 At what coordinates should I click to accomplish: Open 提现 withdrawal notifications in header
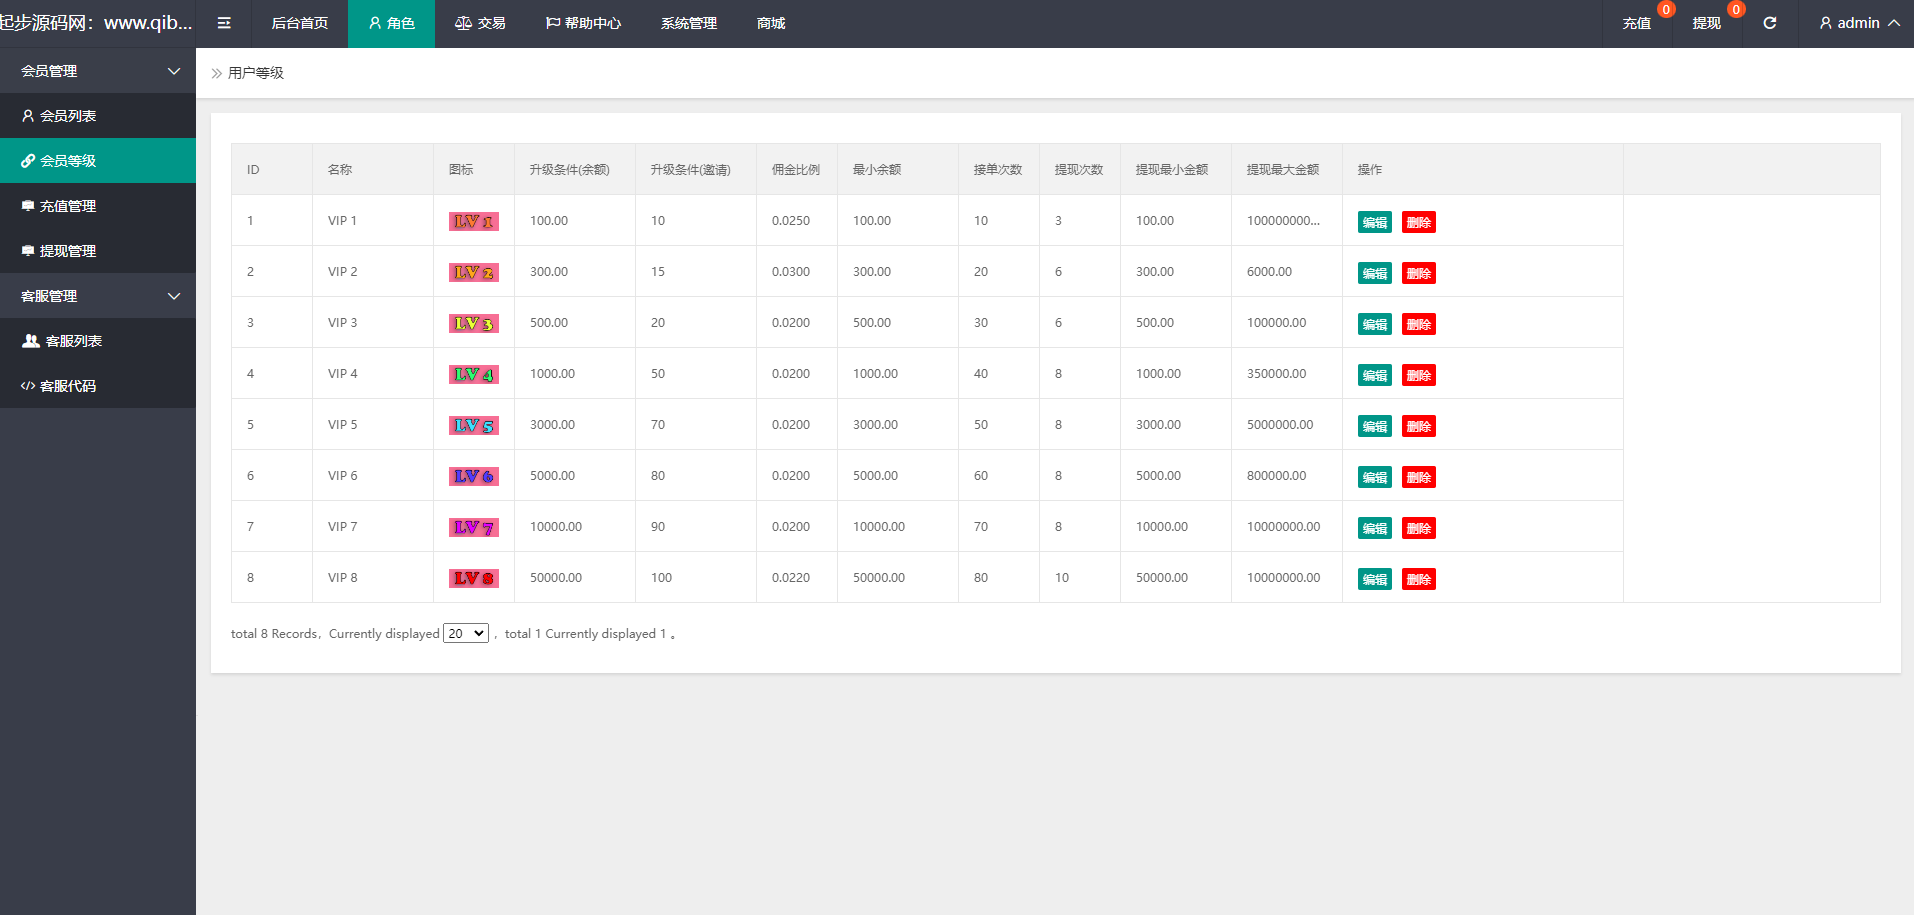1706,23
